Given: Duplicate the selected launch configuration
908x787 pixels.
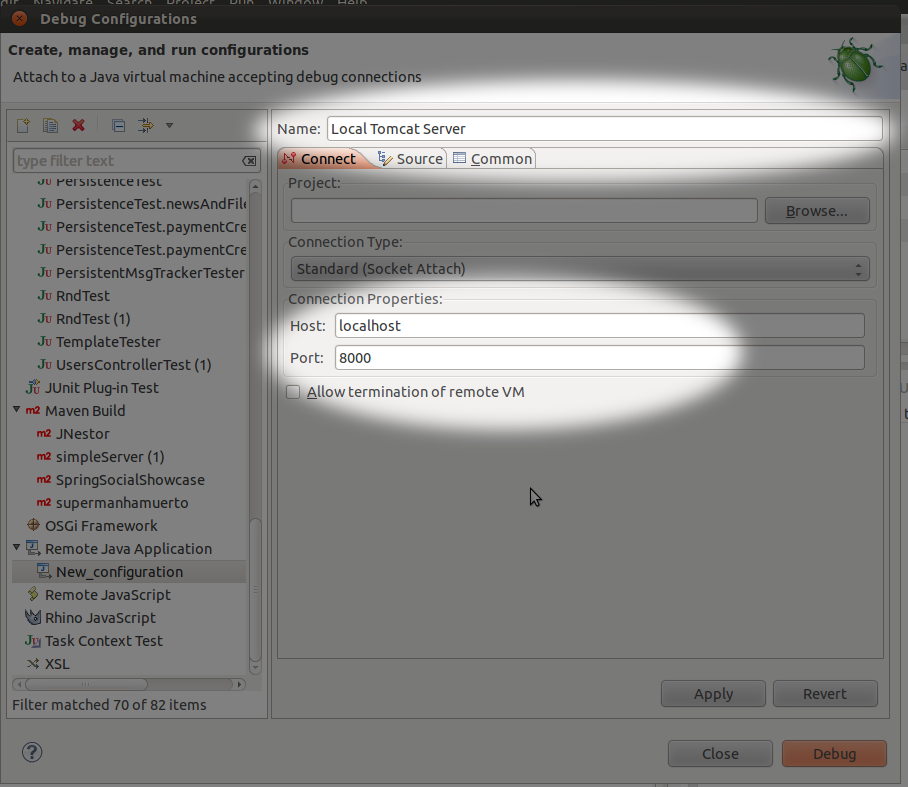Looking at the screenshot, I should click(x=50, y=125).
